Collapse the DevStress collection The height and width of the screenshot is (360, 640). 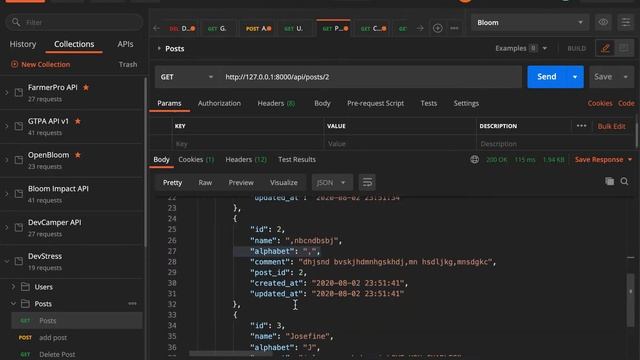point(7,261)
